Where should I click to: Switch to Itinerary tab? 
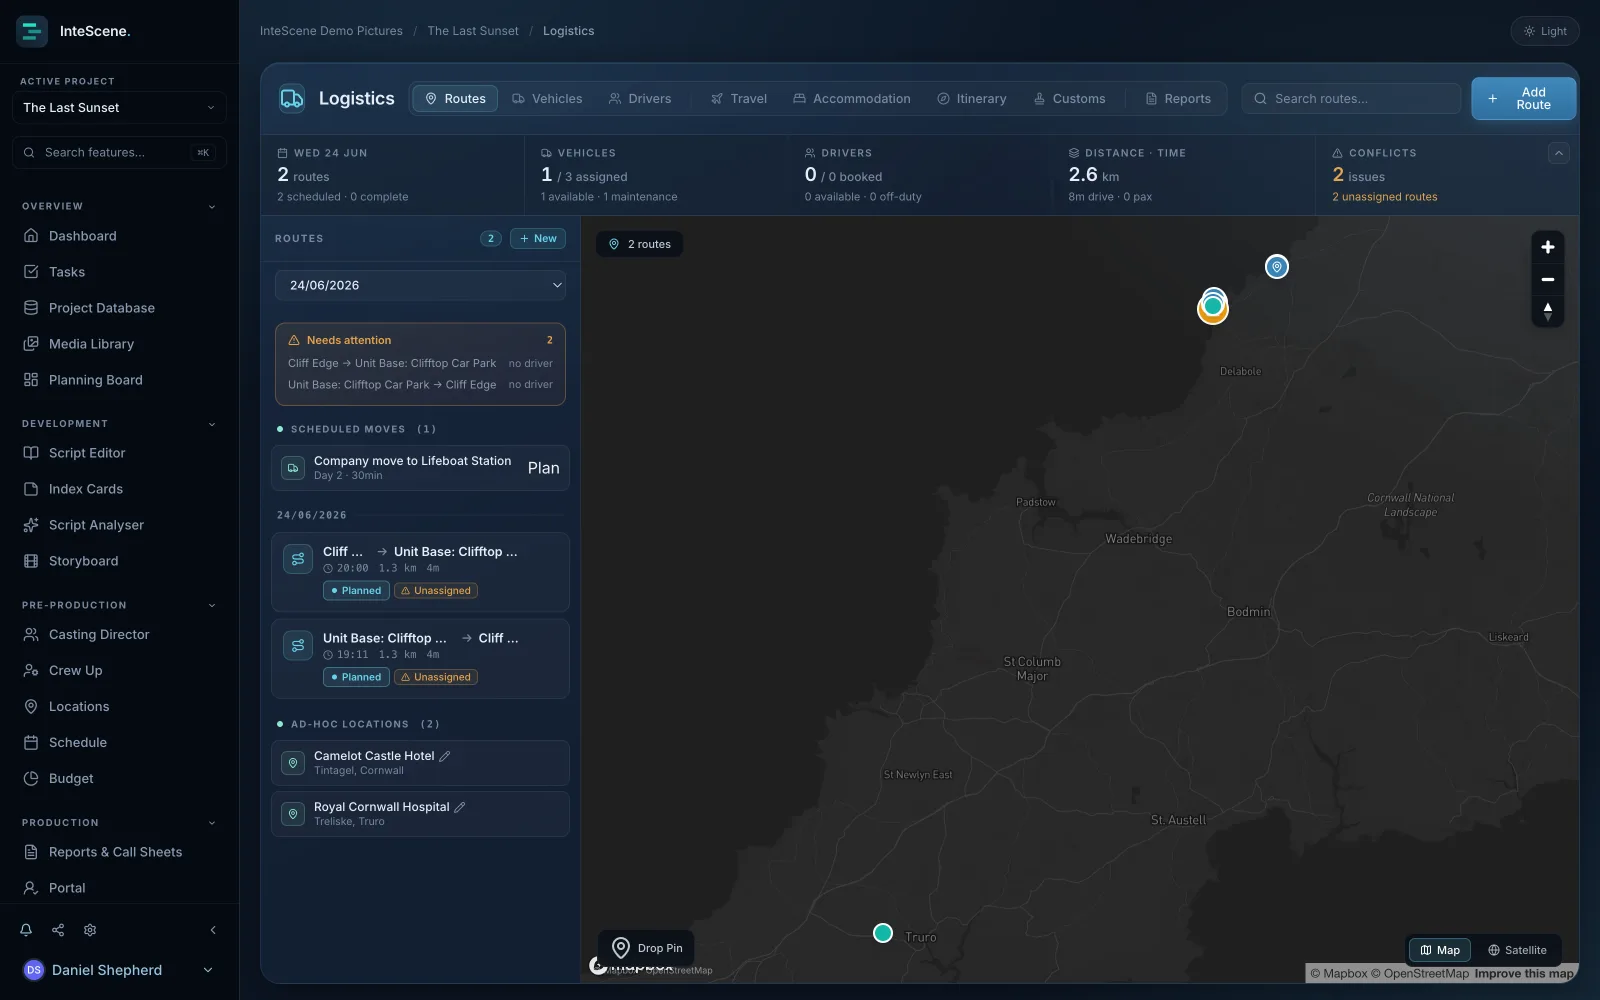tap(972, 98)
